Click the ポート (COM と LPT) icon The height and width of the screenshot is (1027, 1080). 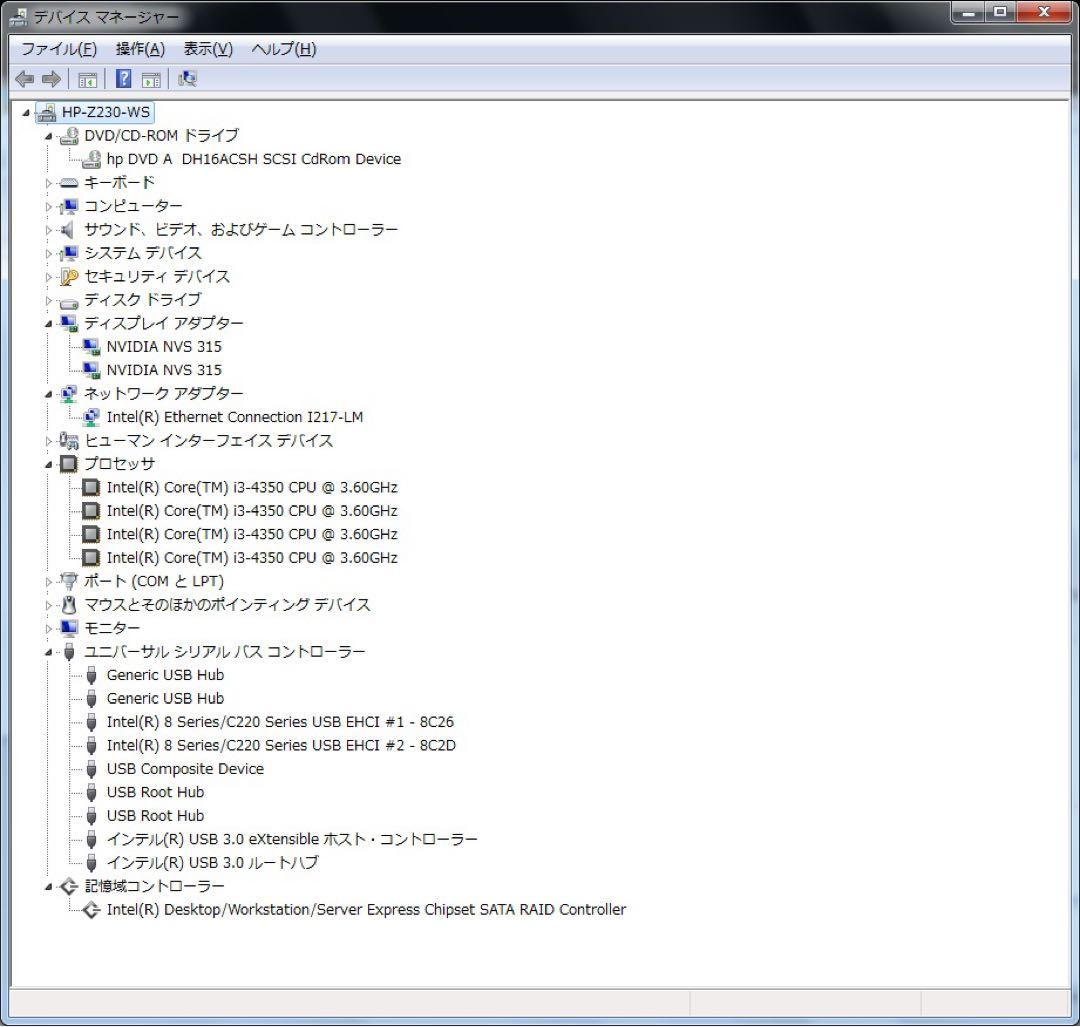coord(69,581)
